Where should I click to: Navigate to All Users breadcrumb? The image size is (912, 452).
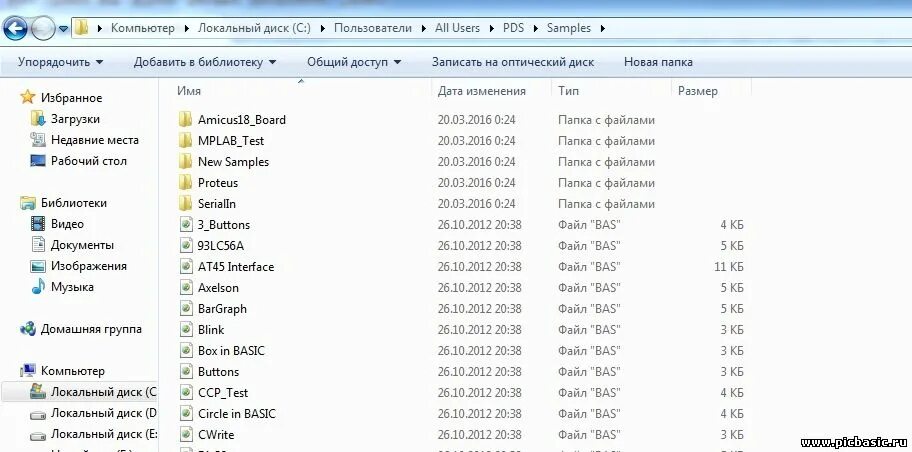point(457,28)
